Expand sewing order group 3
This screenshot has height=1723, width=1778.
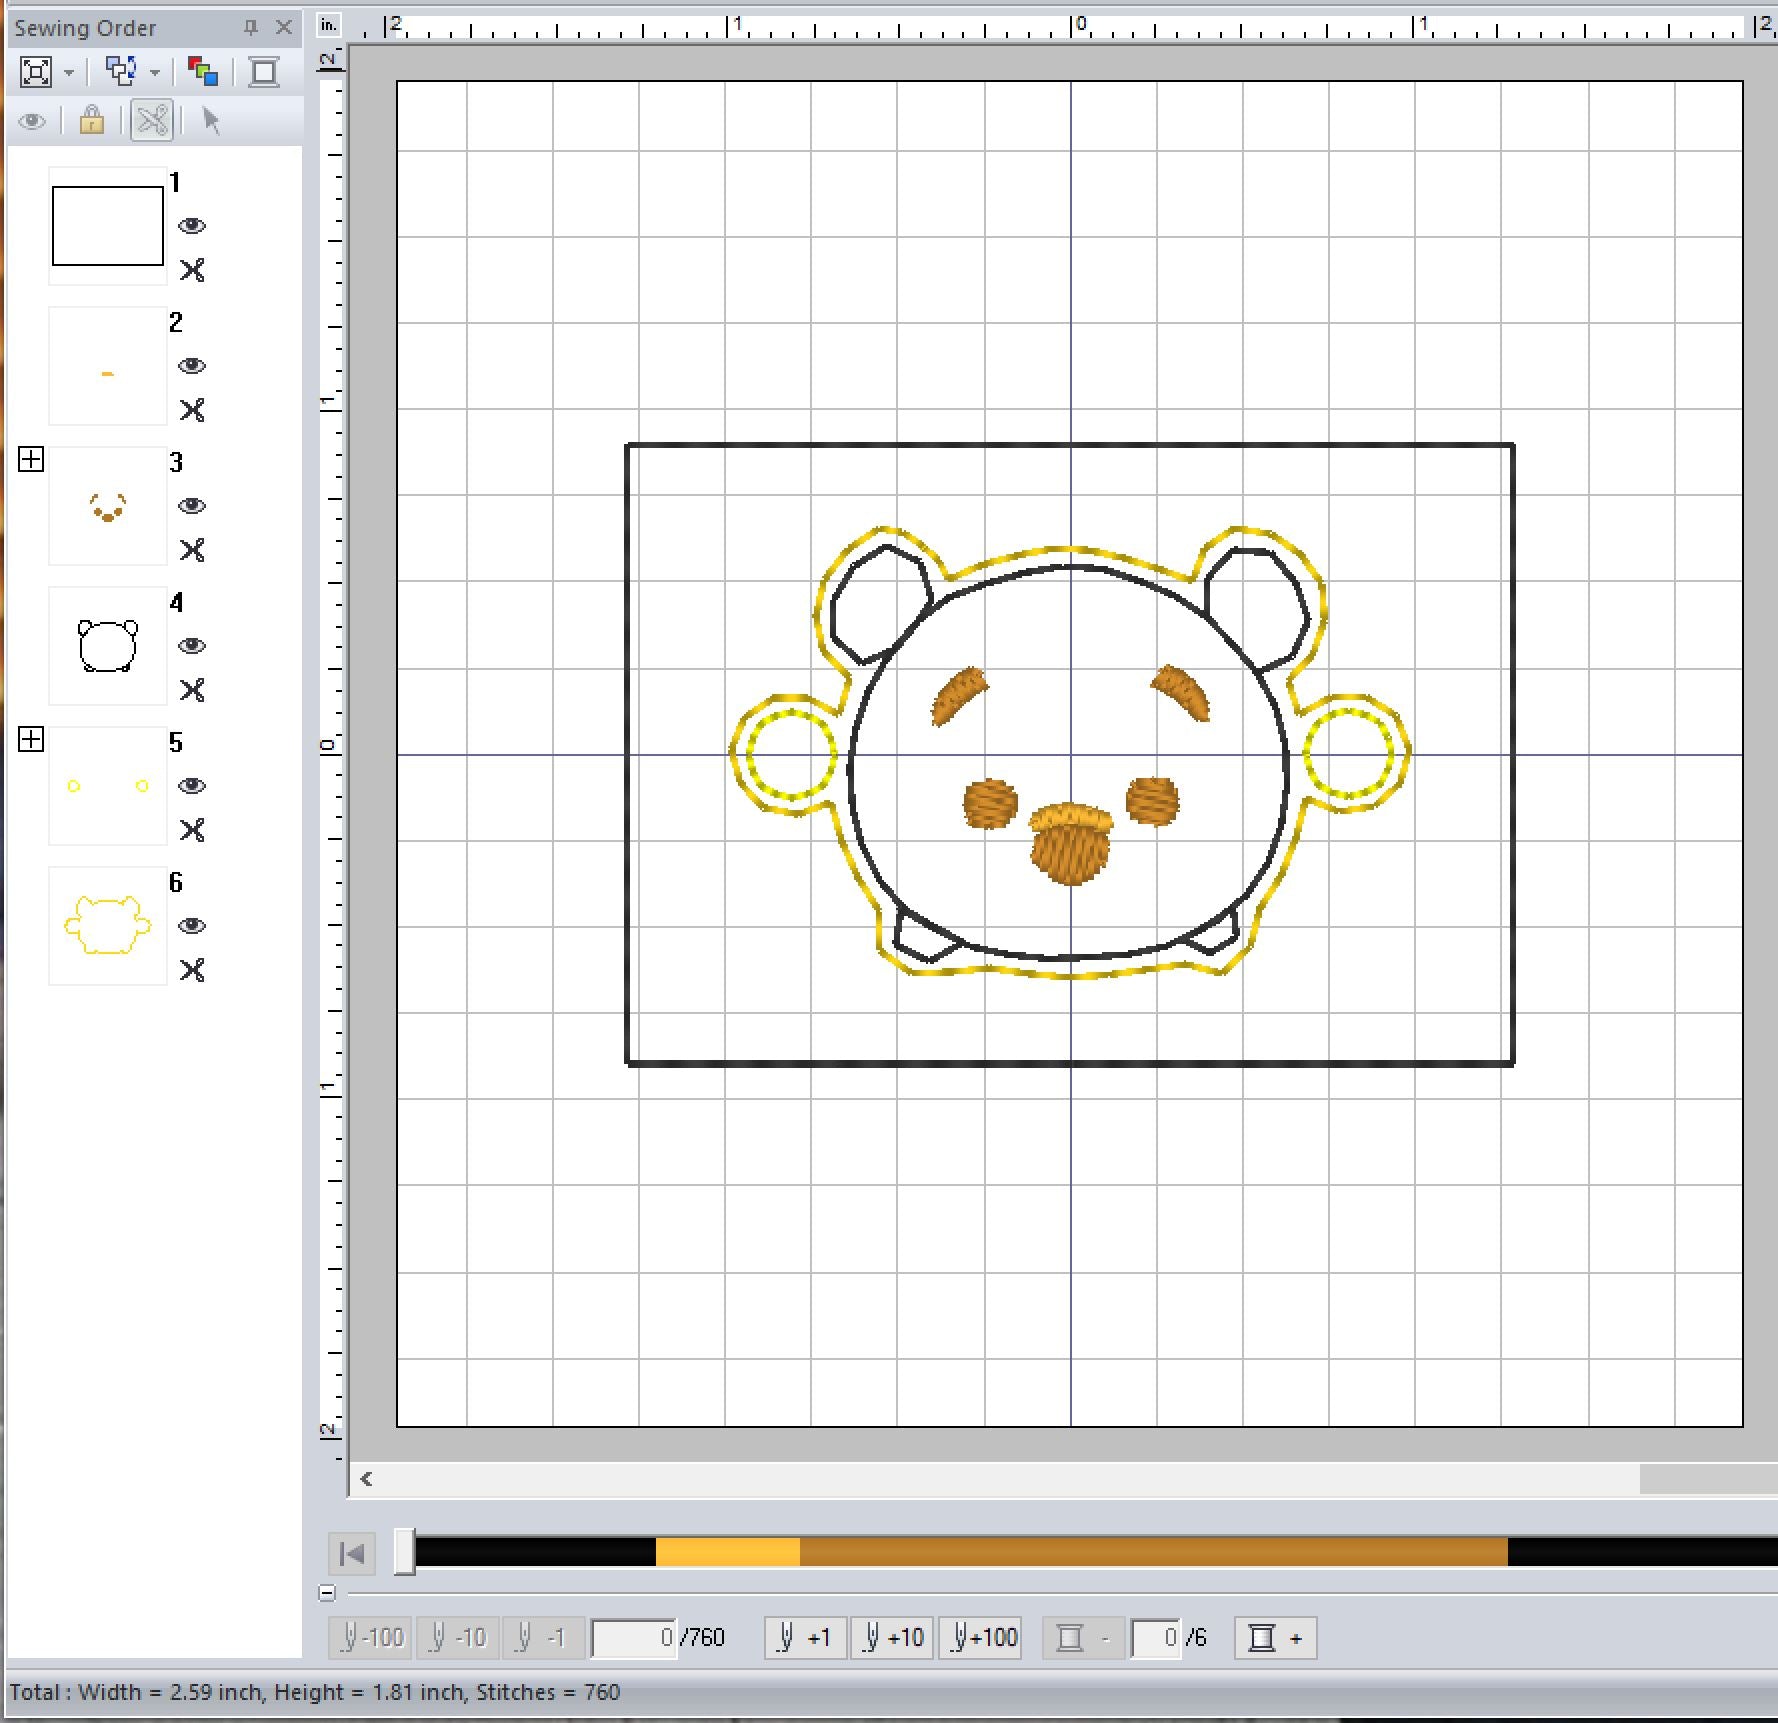[x=31, y=460]
